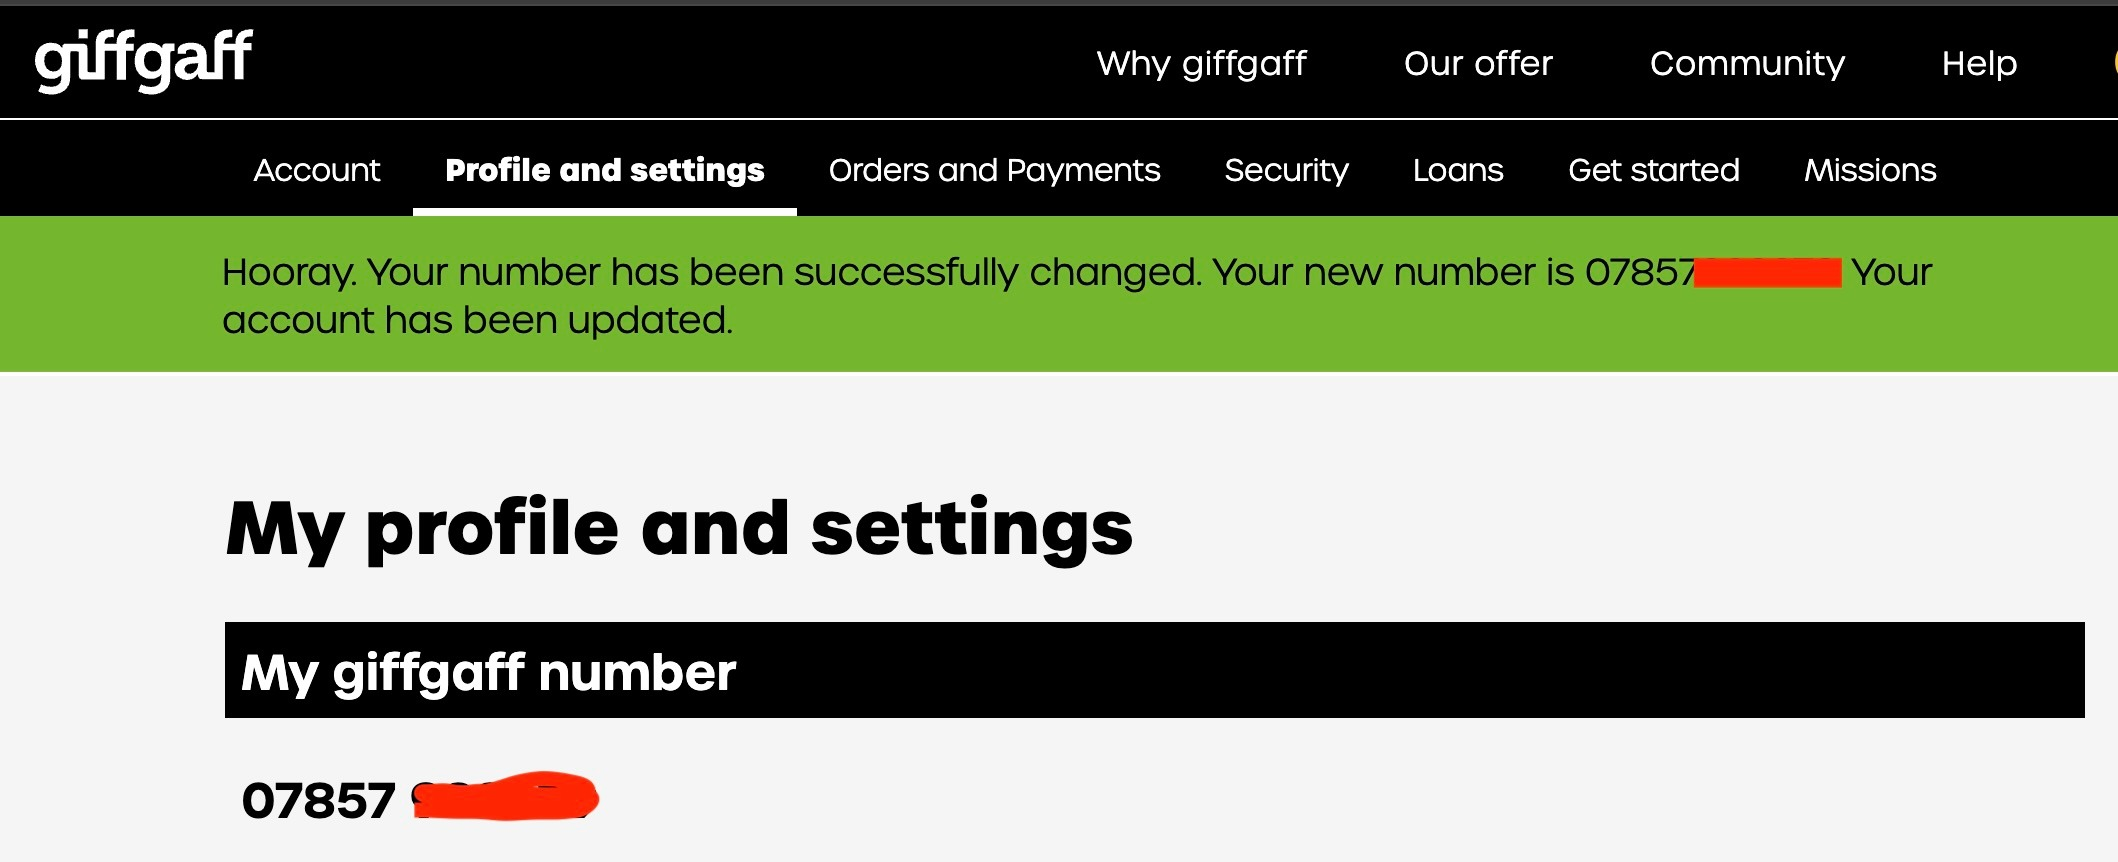Select the Profile and settings tab
Screen dimensions: 2118x862
point(604,170)
